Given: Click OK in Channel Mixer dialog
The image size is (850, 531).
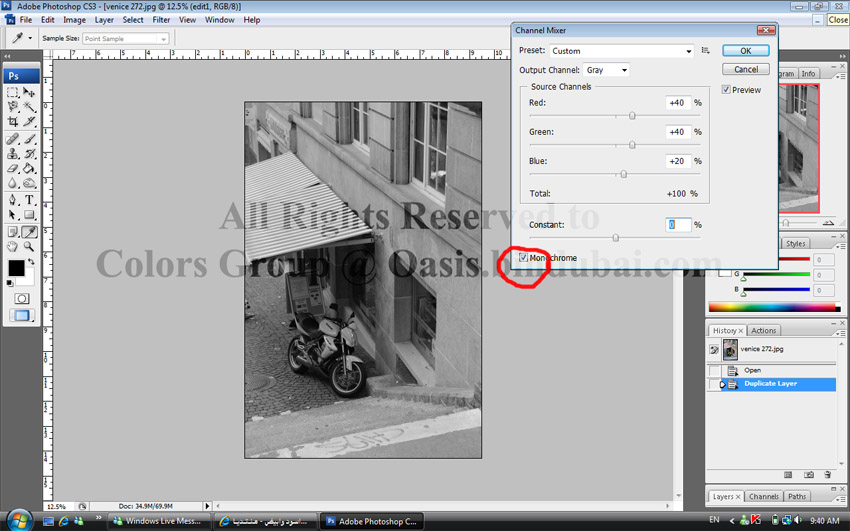Looking at the screenshot, I should click(746, 50).
